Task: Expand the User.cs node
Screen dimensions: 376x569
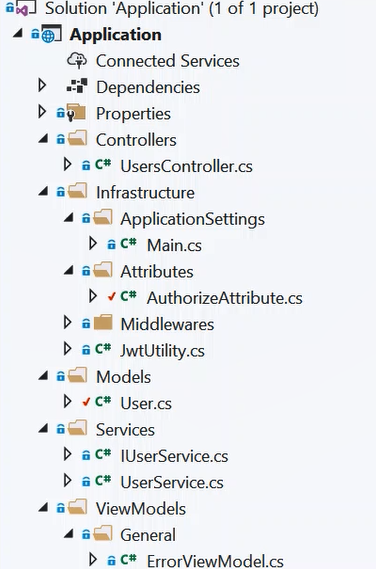Action: 68,401
